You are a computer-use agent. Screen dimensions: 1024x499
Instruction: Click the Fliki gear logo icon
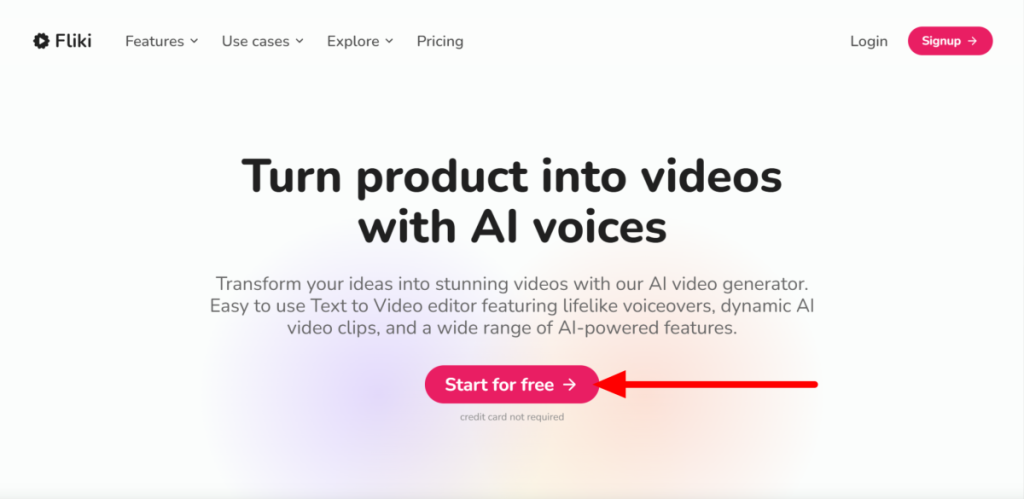tap(41, 41)
